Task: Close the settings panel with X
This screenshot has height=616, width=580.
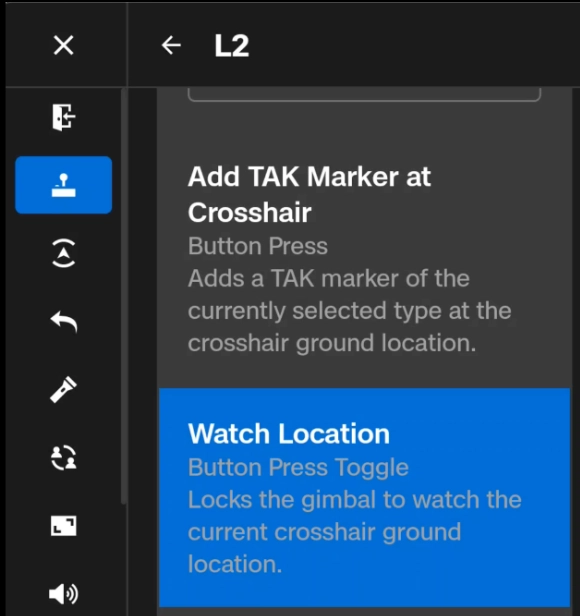Action: pos(63,45)
